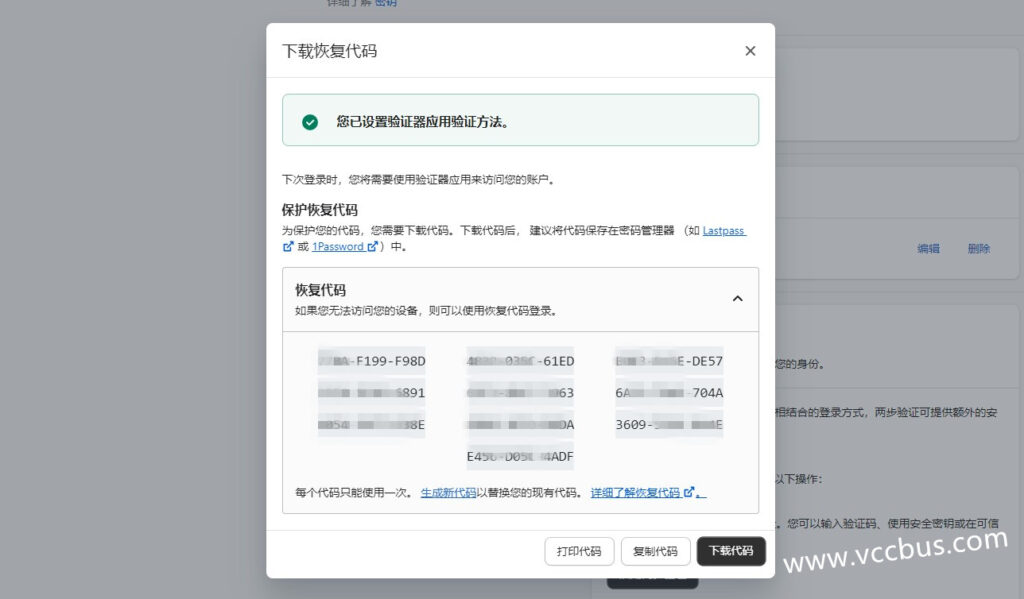Screen dimensions: 1024x599
Task: Click the green success checkmark icon
Action: coord(310,121)
